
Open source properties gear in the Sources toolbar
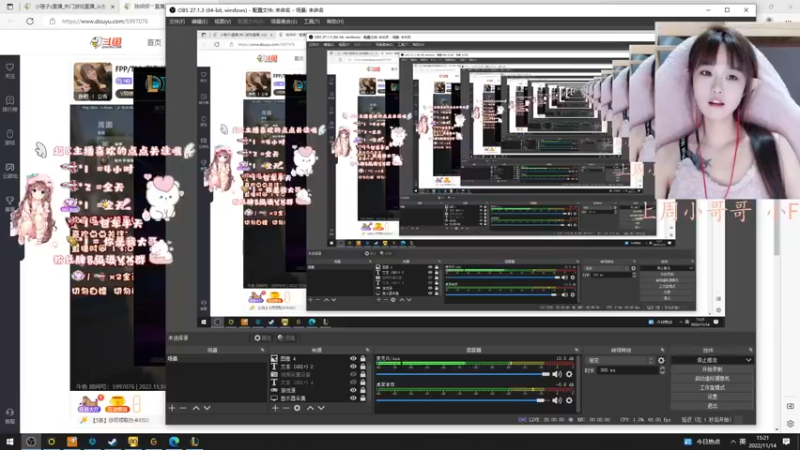tap(297, 408)
